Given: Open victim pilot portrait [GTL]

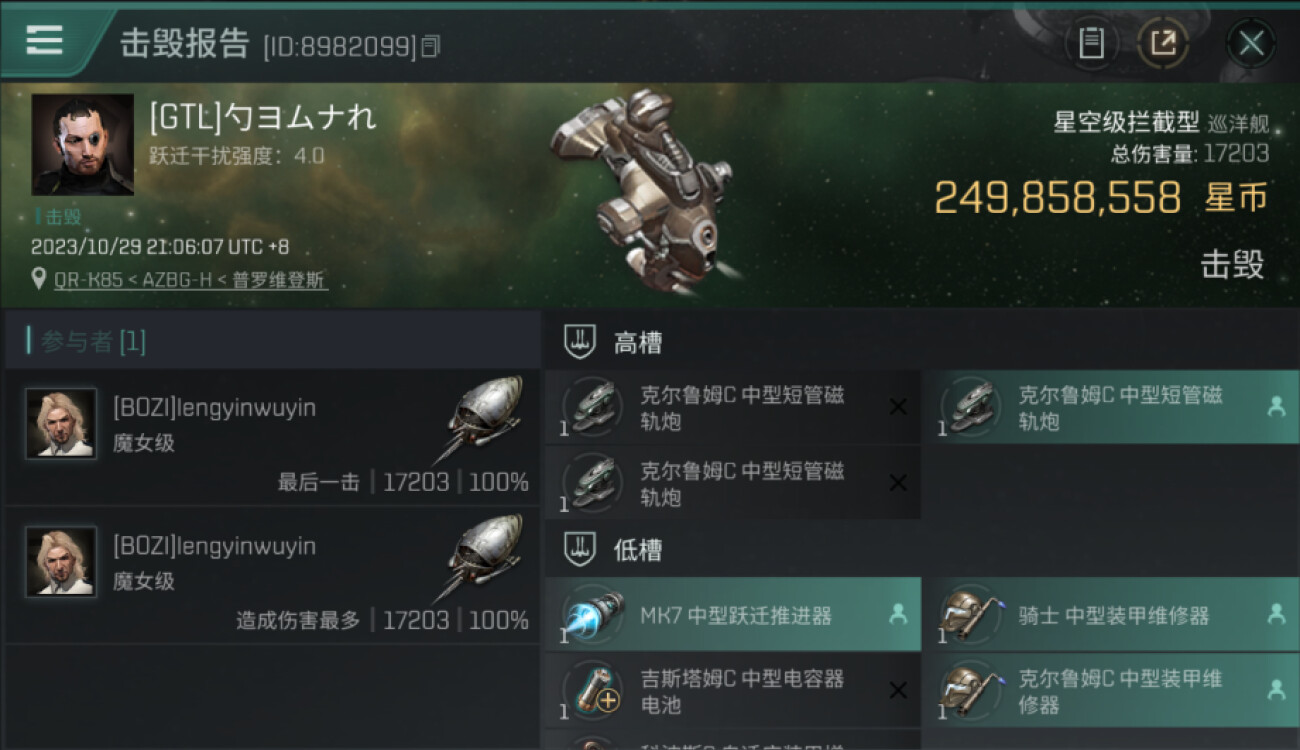Looking at the screenshot, I should coord(82,144).
